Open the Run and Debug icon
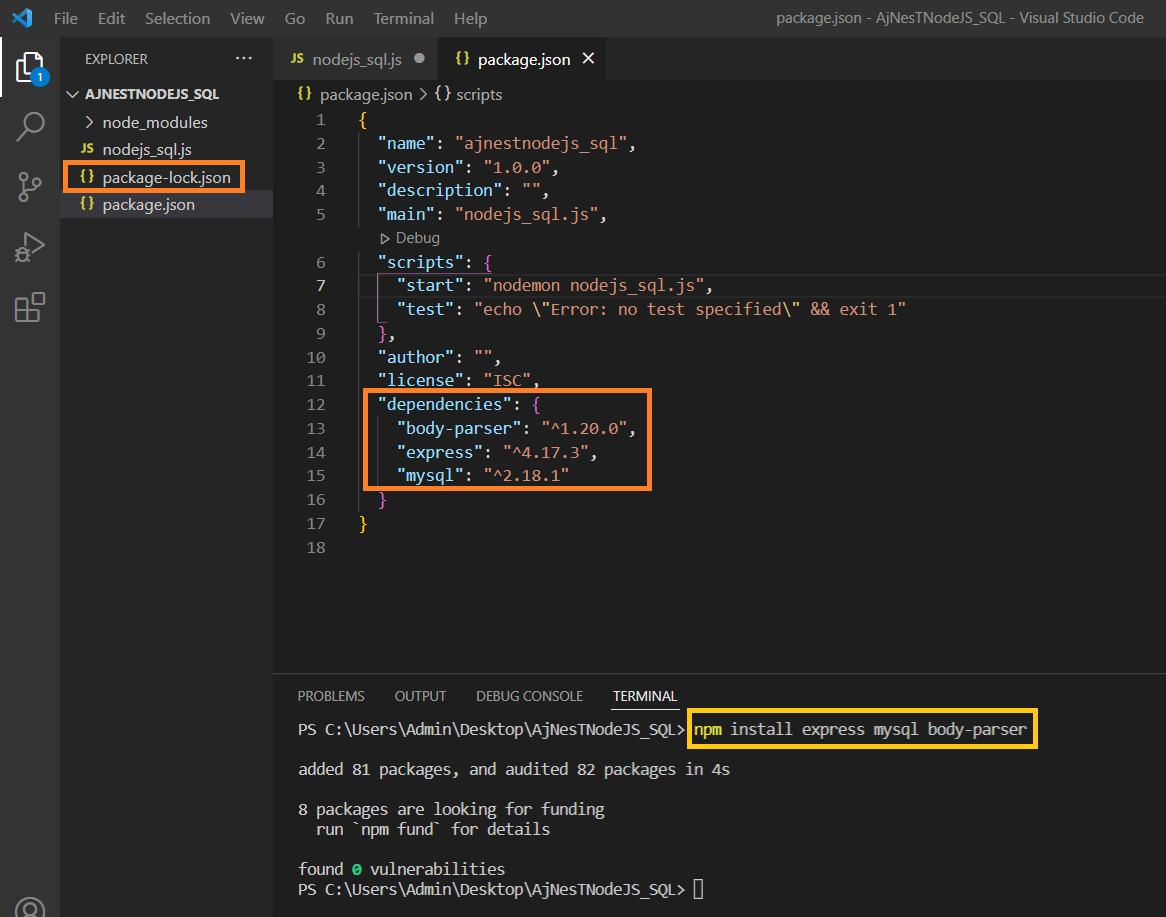 pos(30,246)
